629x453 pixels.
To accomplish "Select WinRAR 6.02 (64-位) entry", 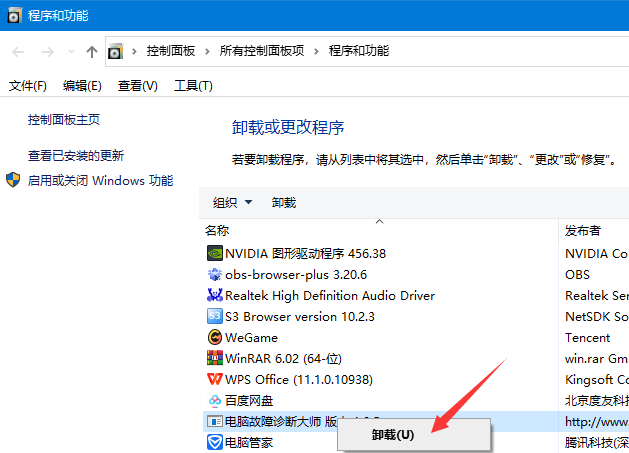I will tap(284, 358).
